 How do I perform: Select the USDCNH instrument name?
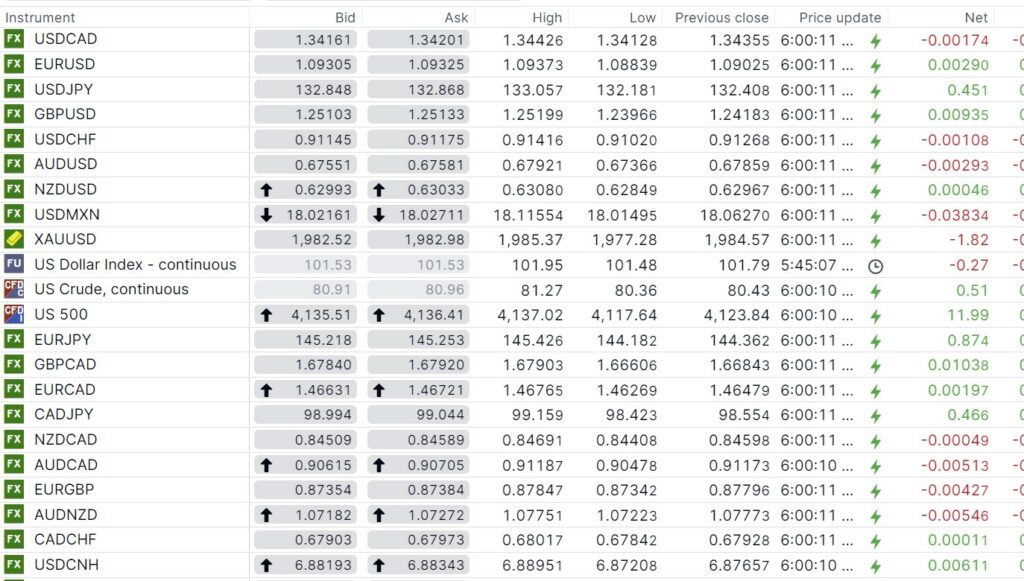[66, 564]
